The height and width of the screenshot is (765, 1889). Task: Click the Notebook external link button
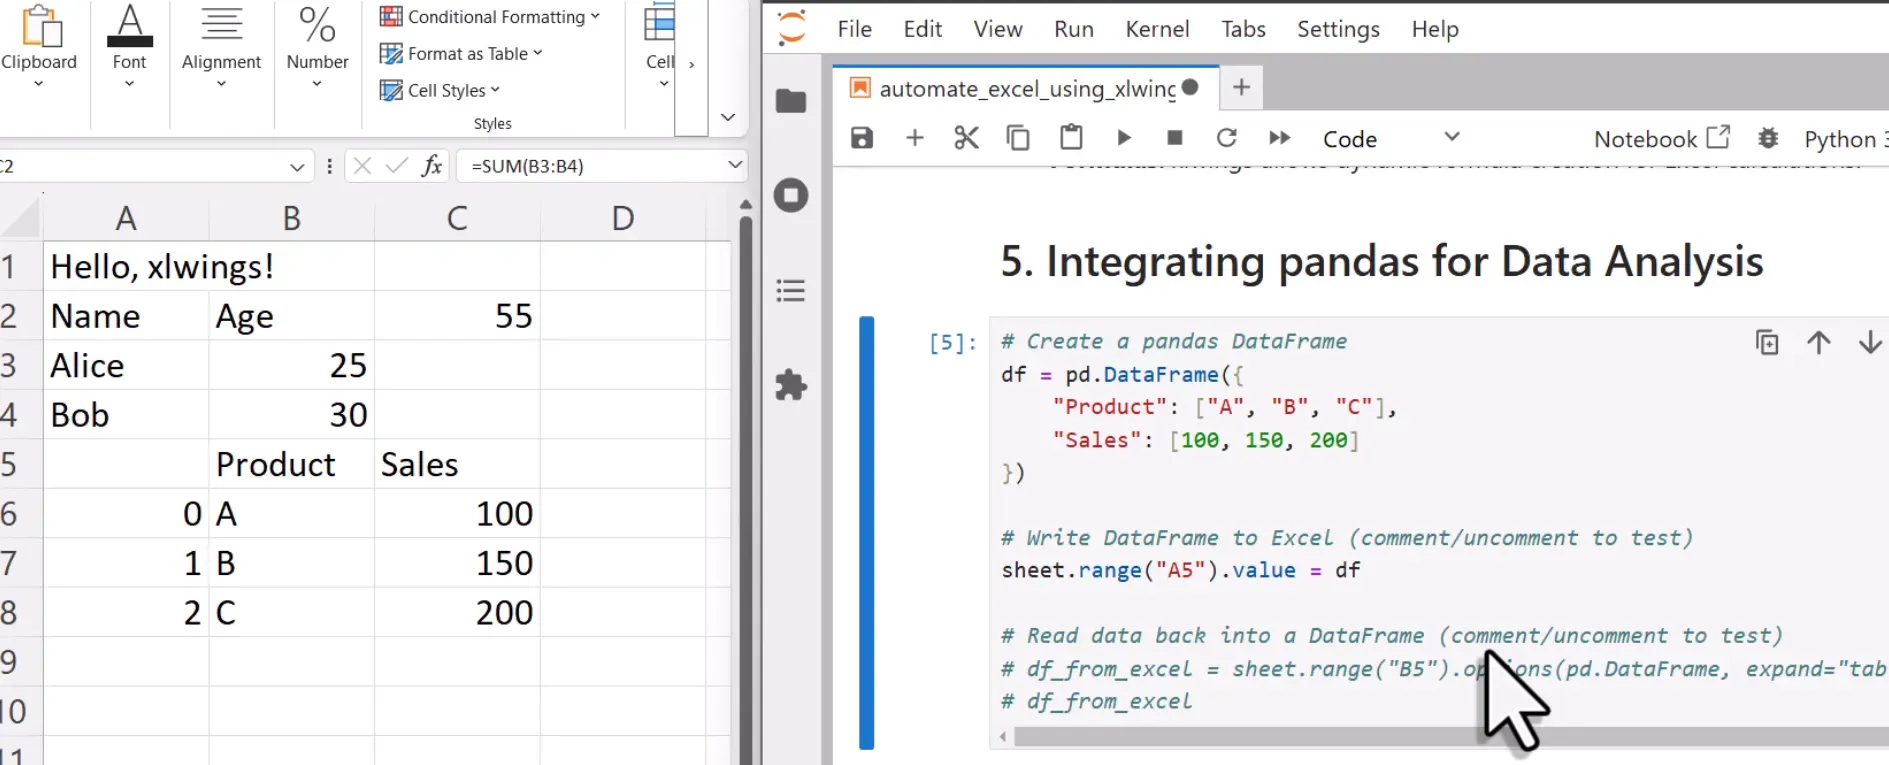tap(1661, 139)
